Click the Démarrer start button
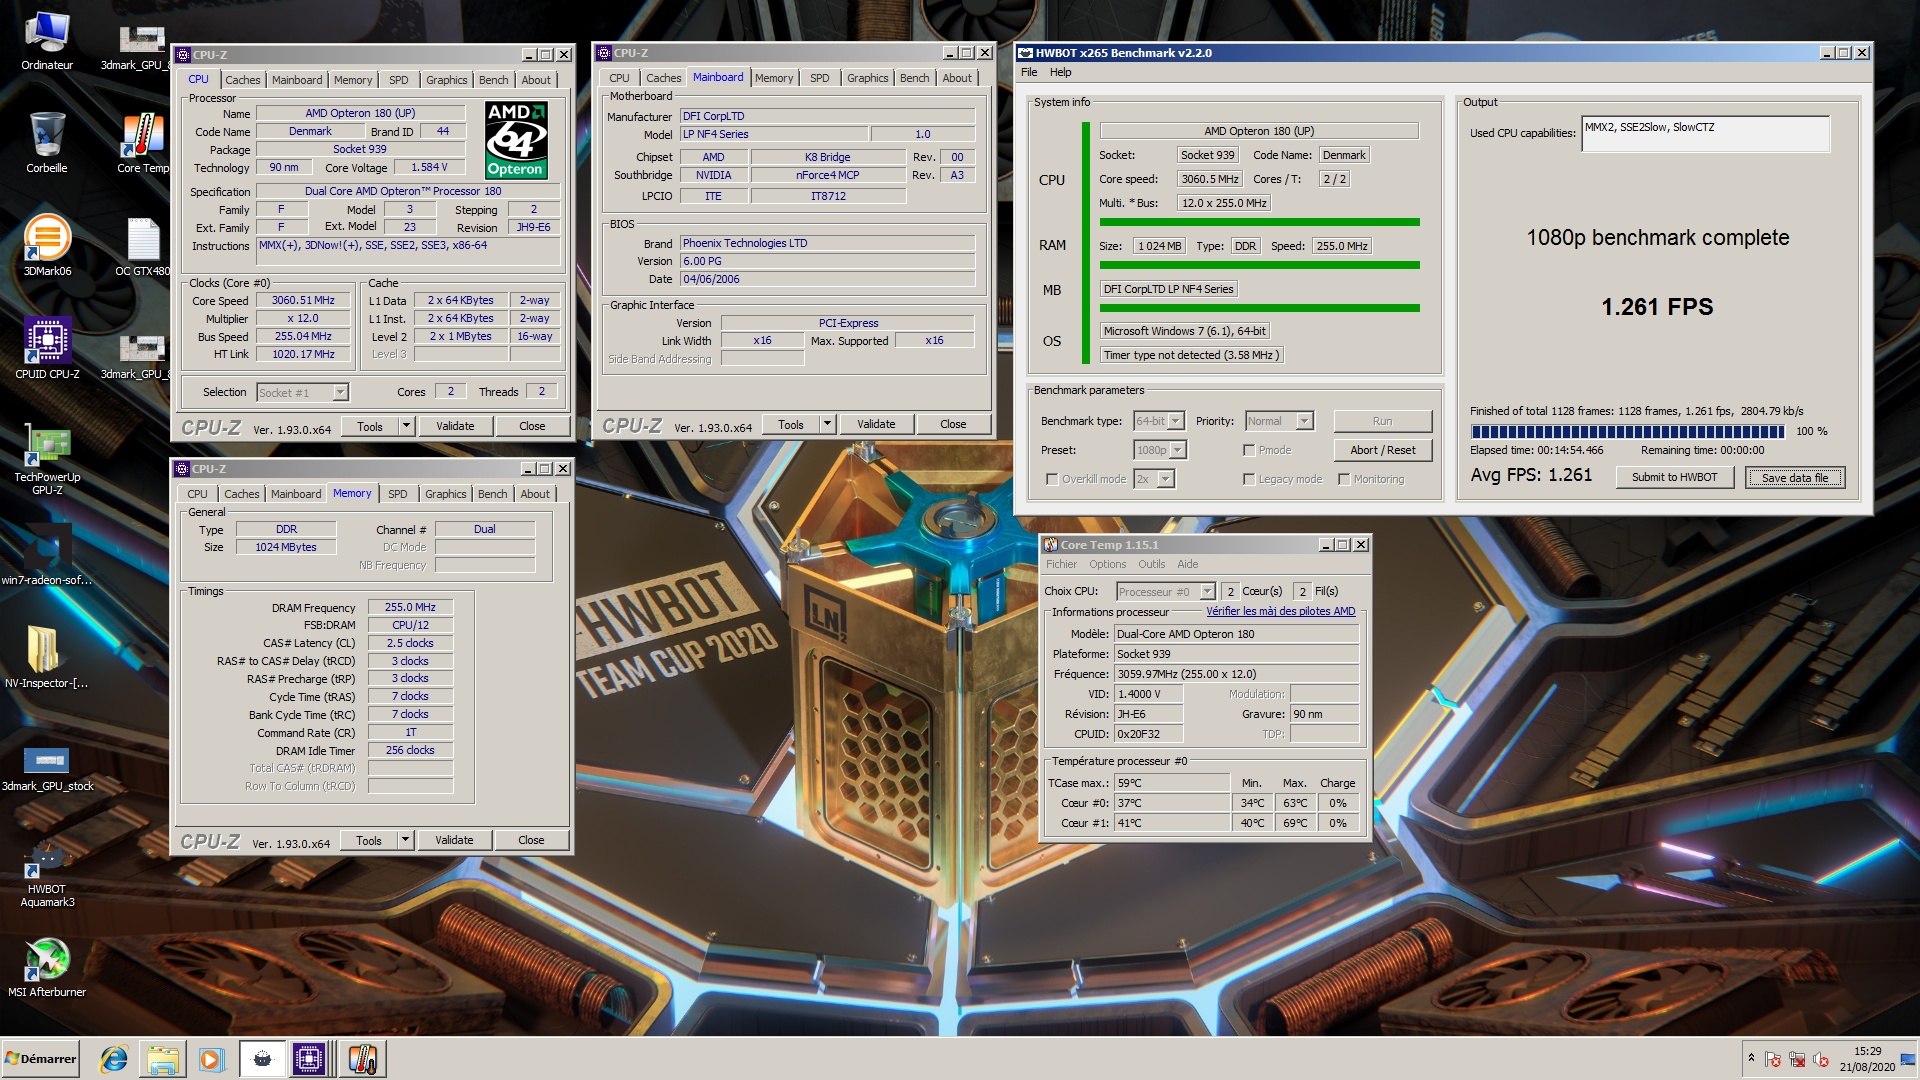 (x=40, y=1059)
